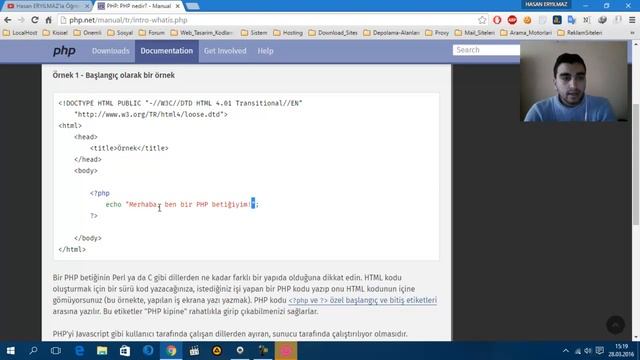Open the Documentation menu item
The width and height of the screenshot is (640, 360).
tap(167, 51)
